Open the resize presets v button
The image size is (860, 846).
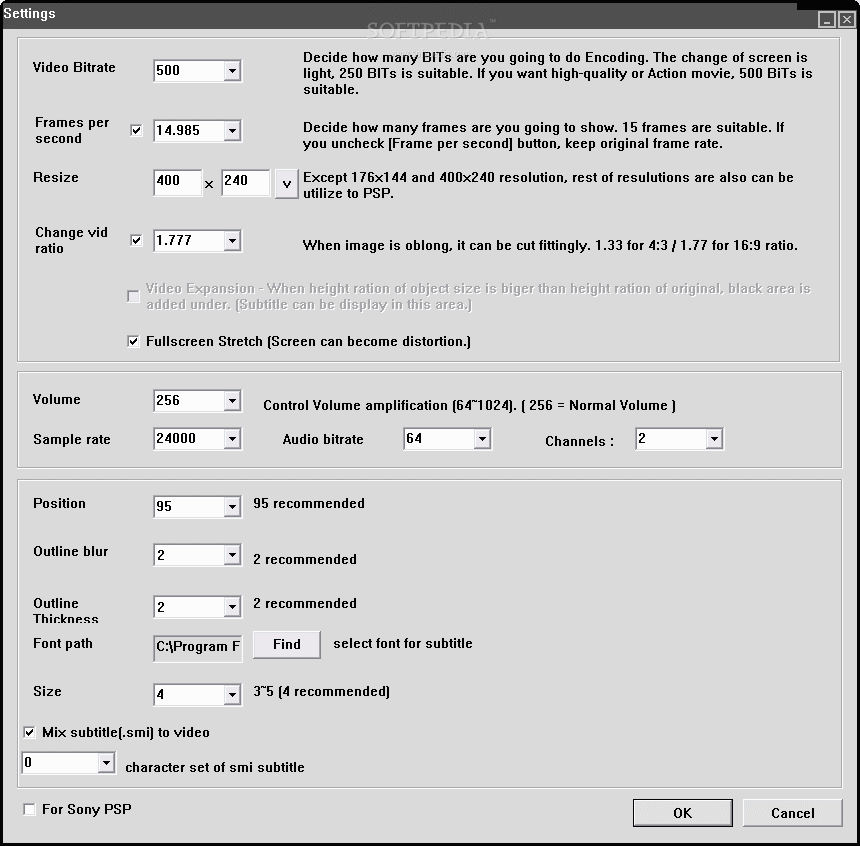pos(286,184)
